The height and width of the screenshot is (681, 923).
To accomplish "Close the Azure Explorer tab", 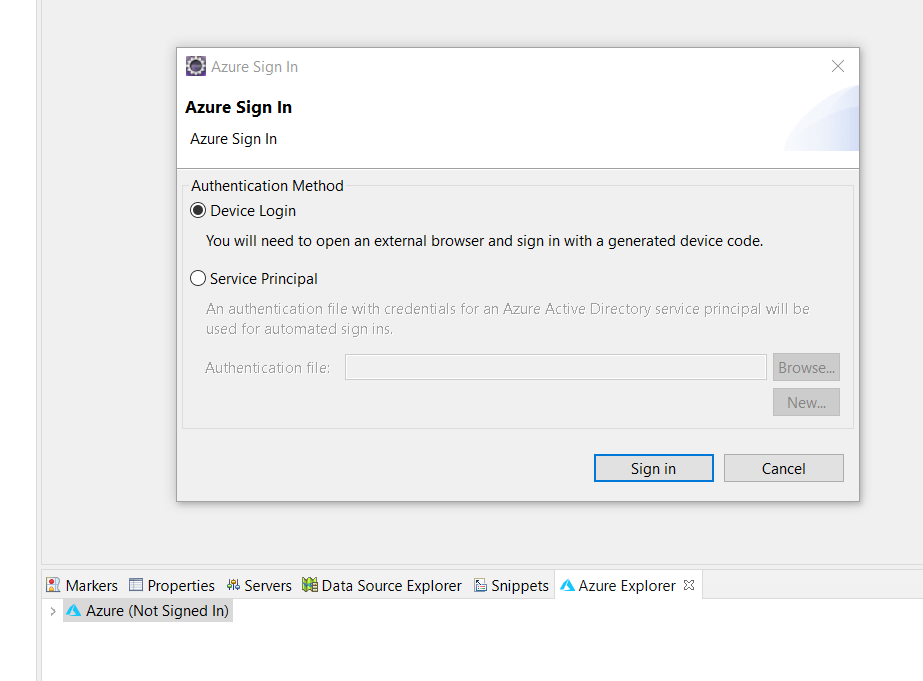I will [x=687, y=585].
